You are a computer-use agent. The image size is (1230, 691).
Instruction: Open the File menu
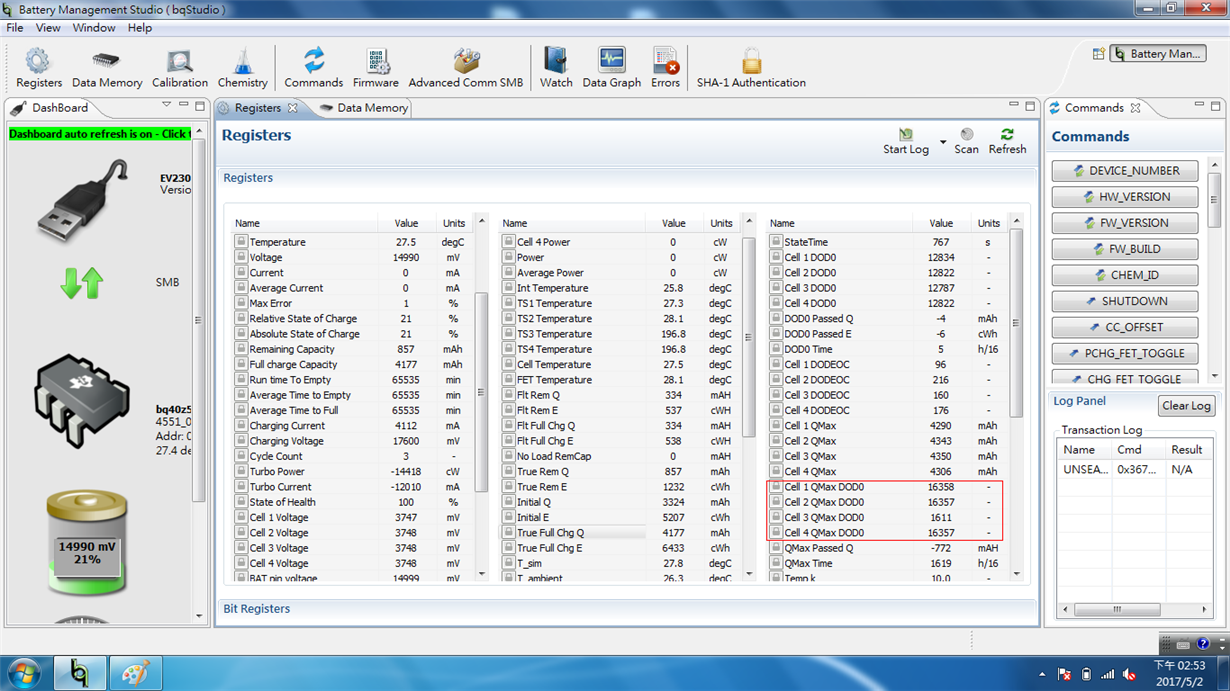[x=15, y=28]
